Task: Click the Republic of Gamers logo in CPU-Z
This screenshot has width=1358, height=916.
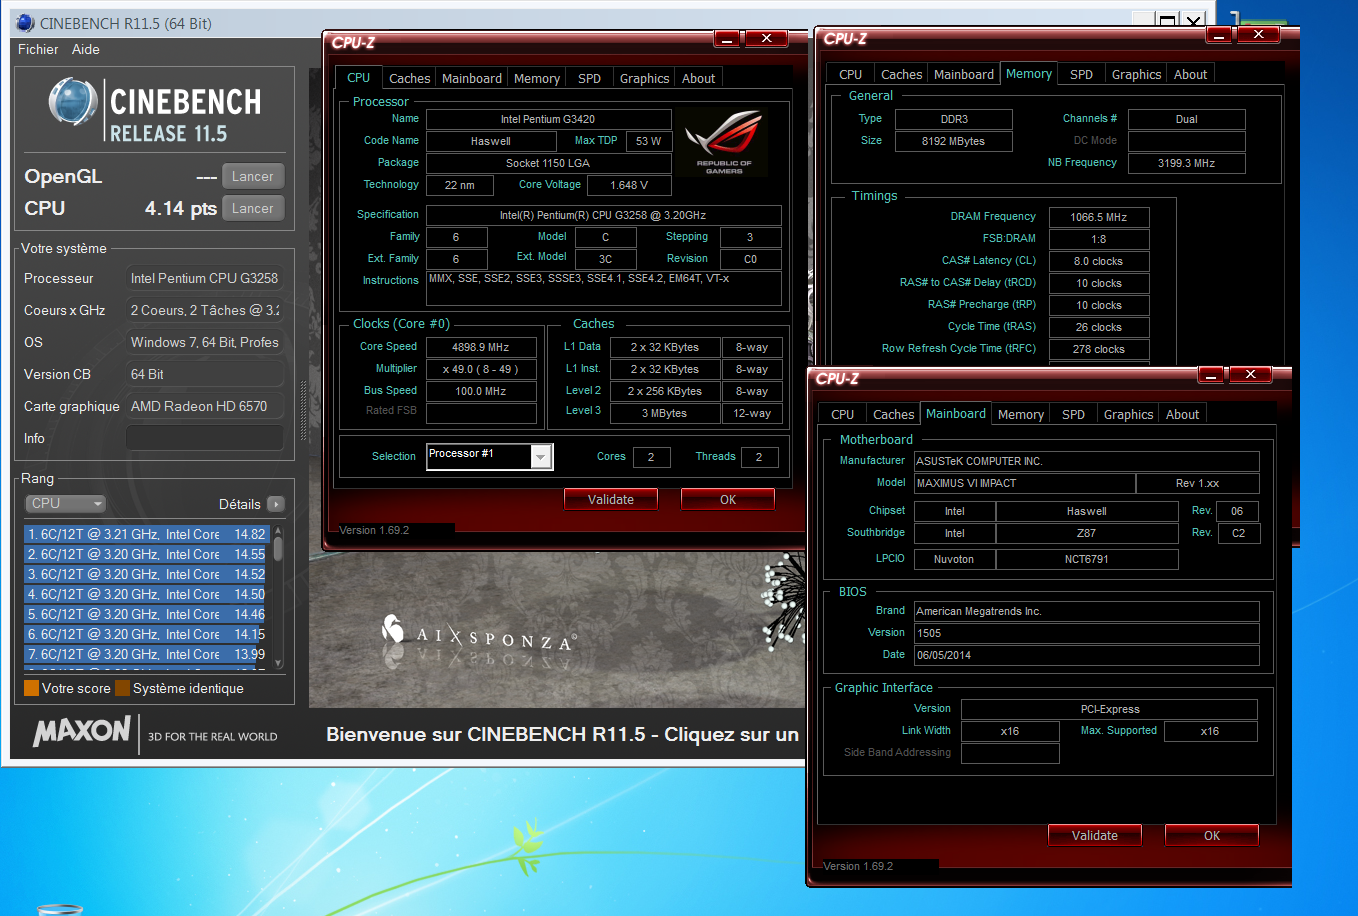Action: [724, 142]
